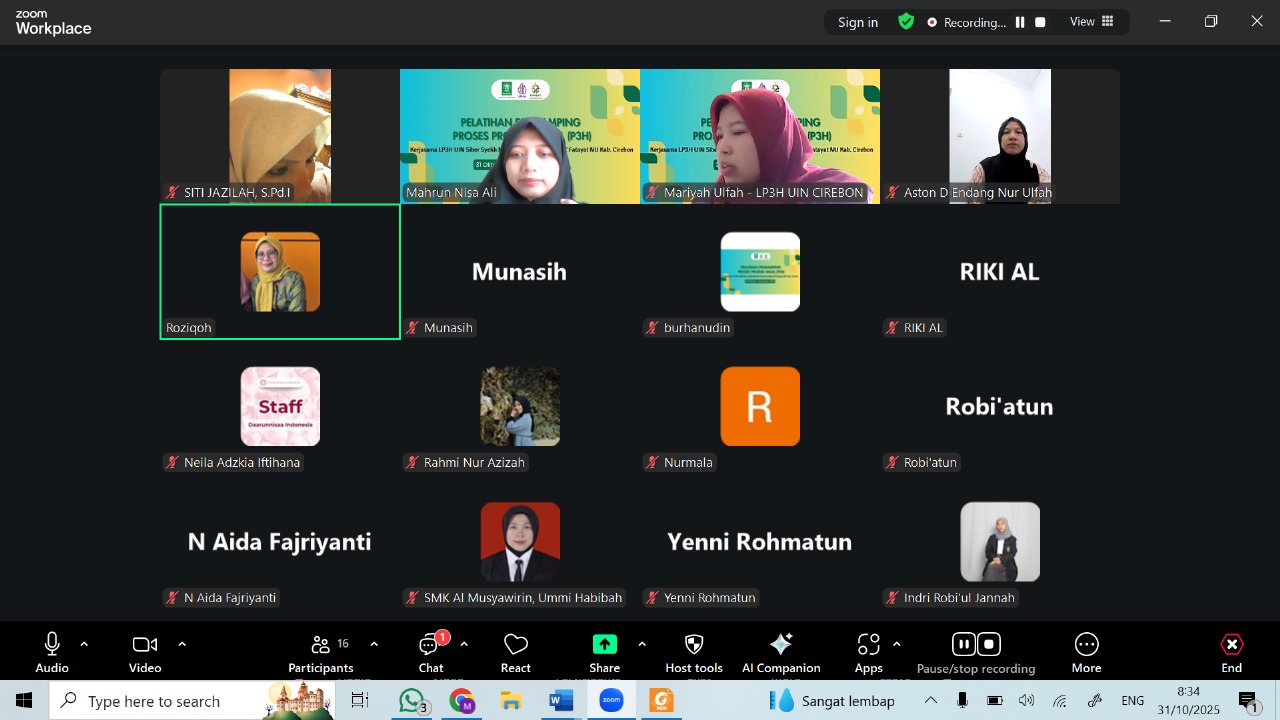The width and height of the screenshot is (1280, 720).
Task: Expand video settings arrow
Action: (x=182, y=644)
